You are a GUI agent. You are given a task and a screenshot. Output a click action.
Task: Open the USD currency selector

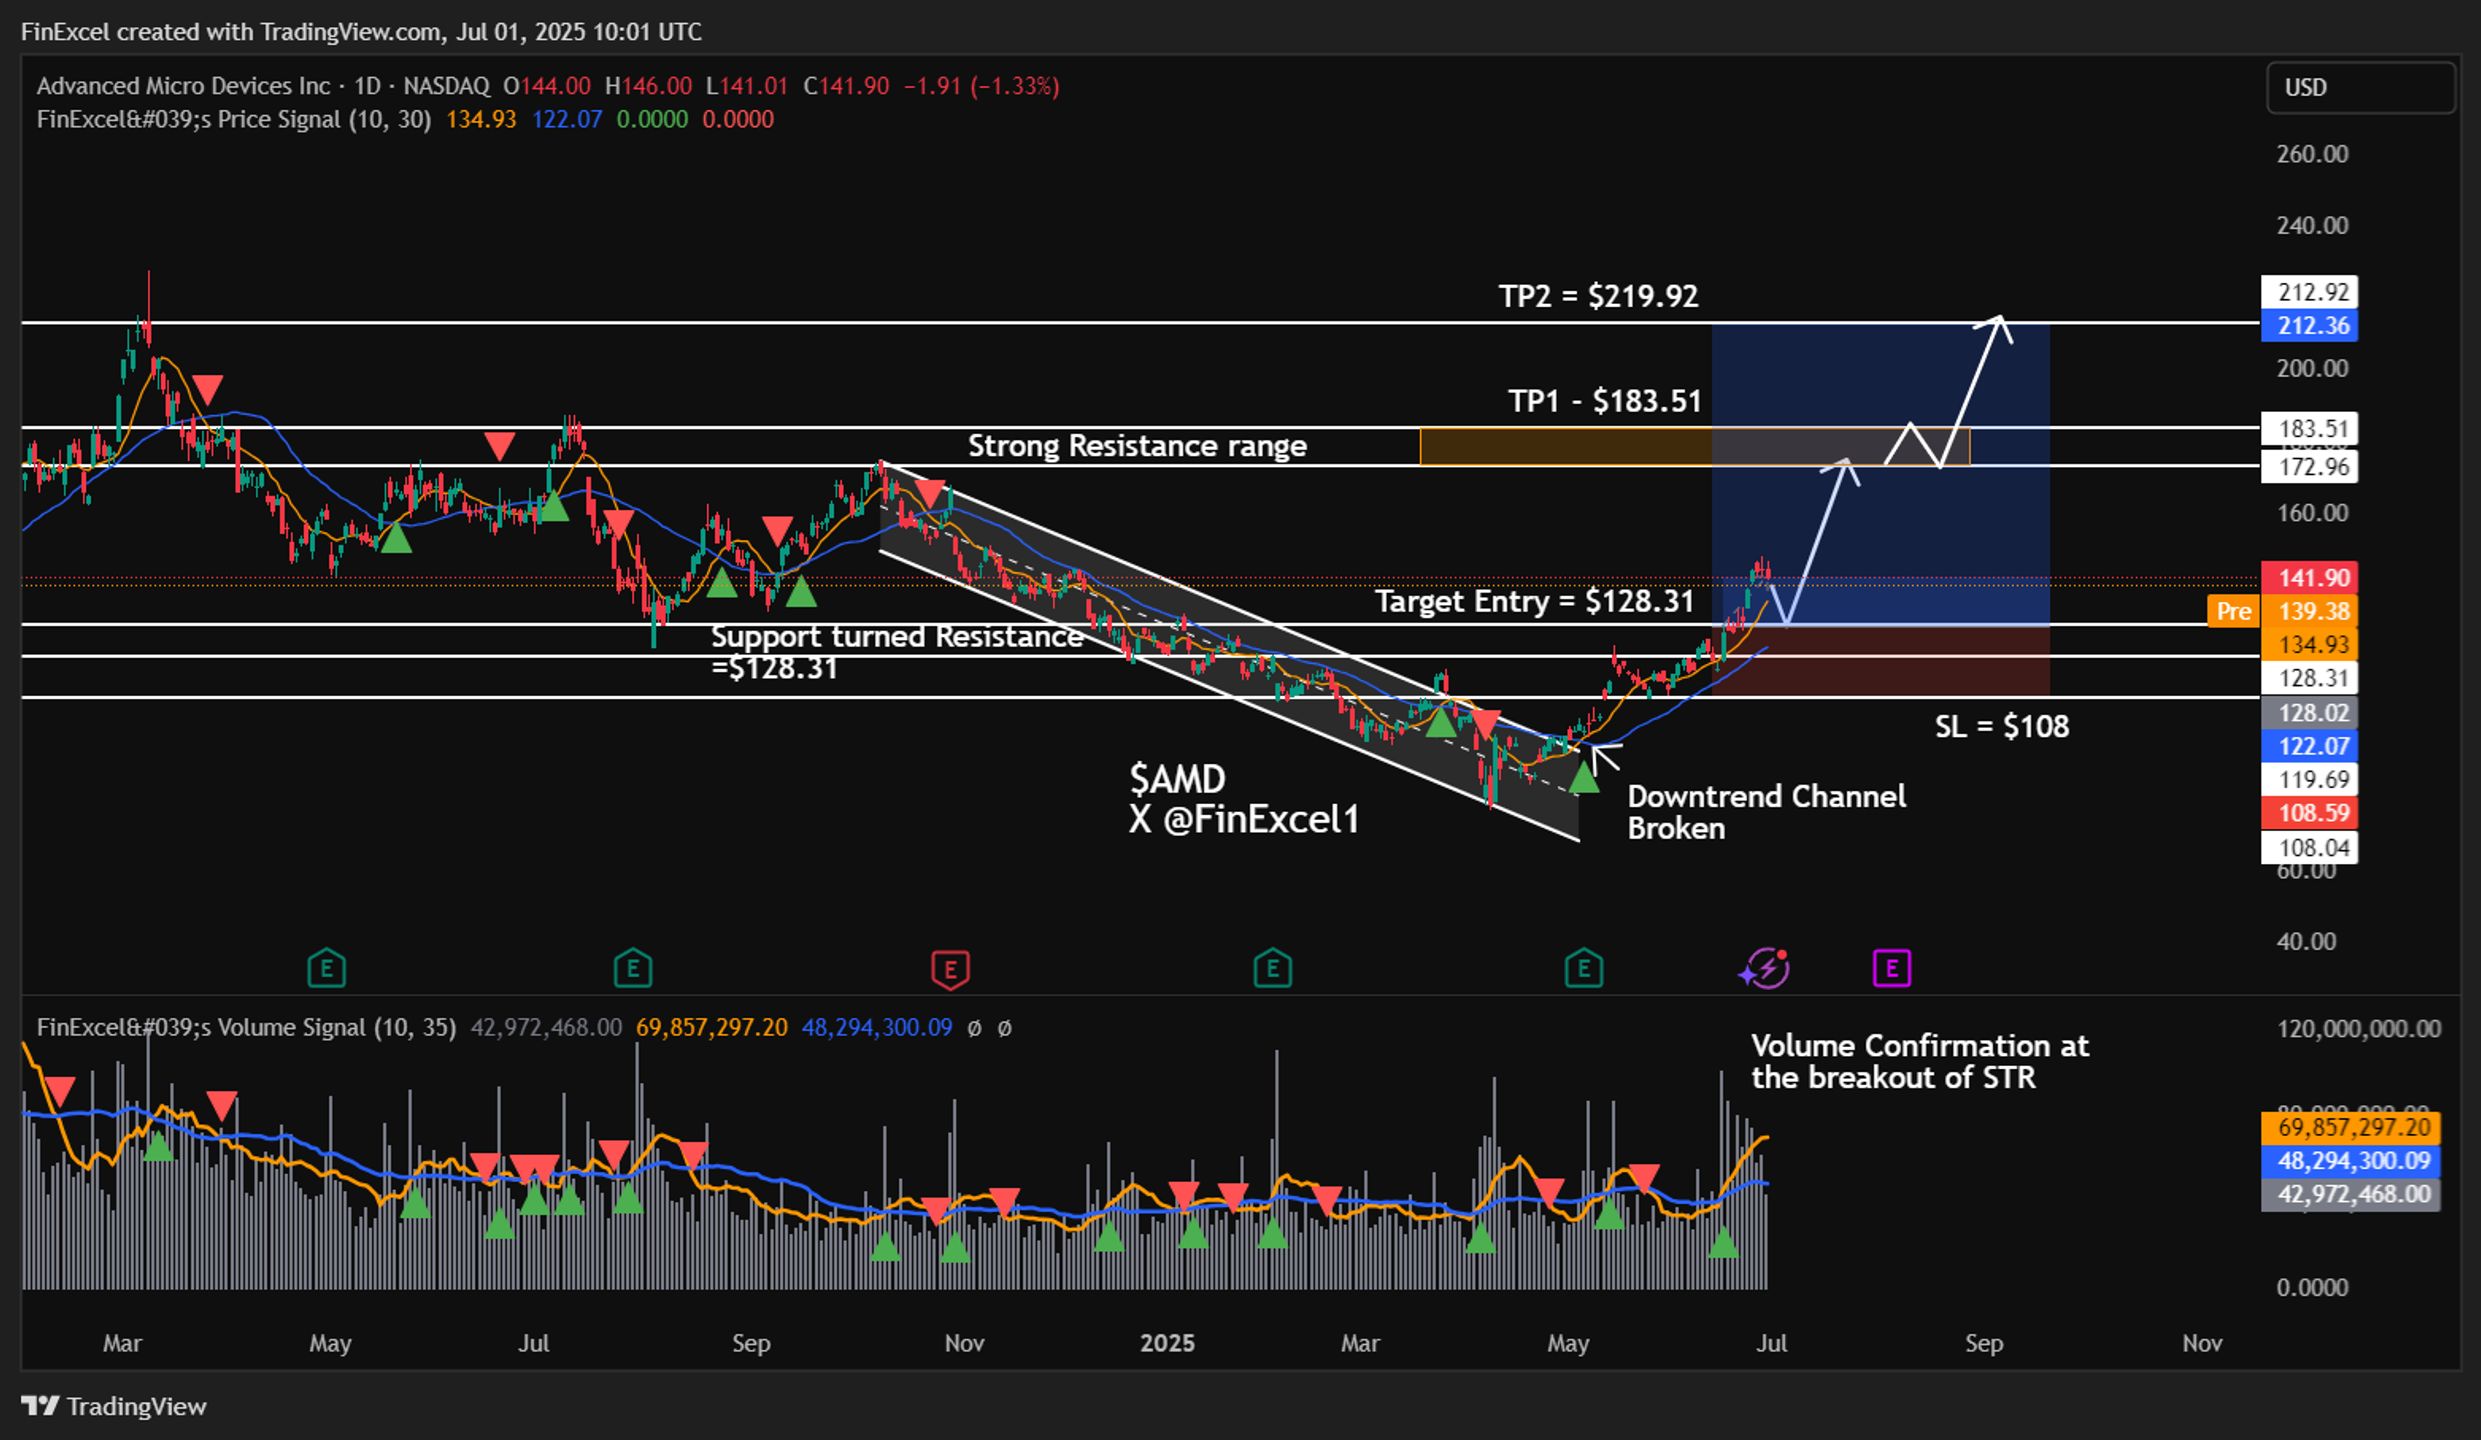point(2360,87)
